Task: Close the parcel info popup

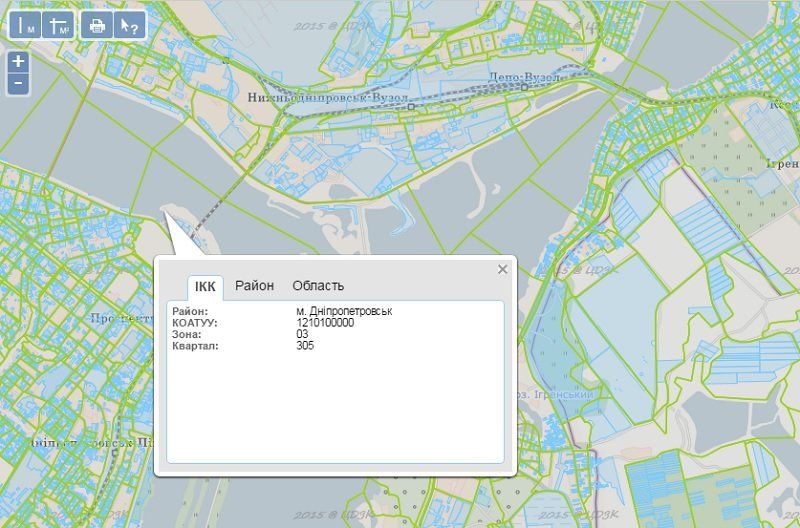Action: click(503, 269)
